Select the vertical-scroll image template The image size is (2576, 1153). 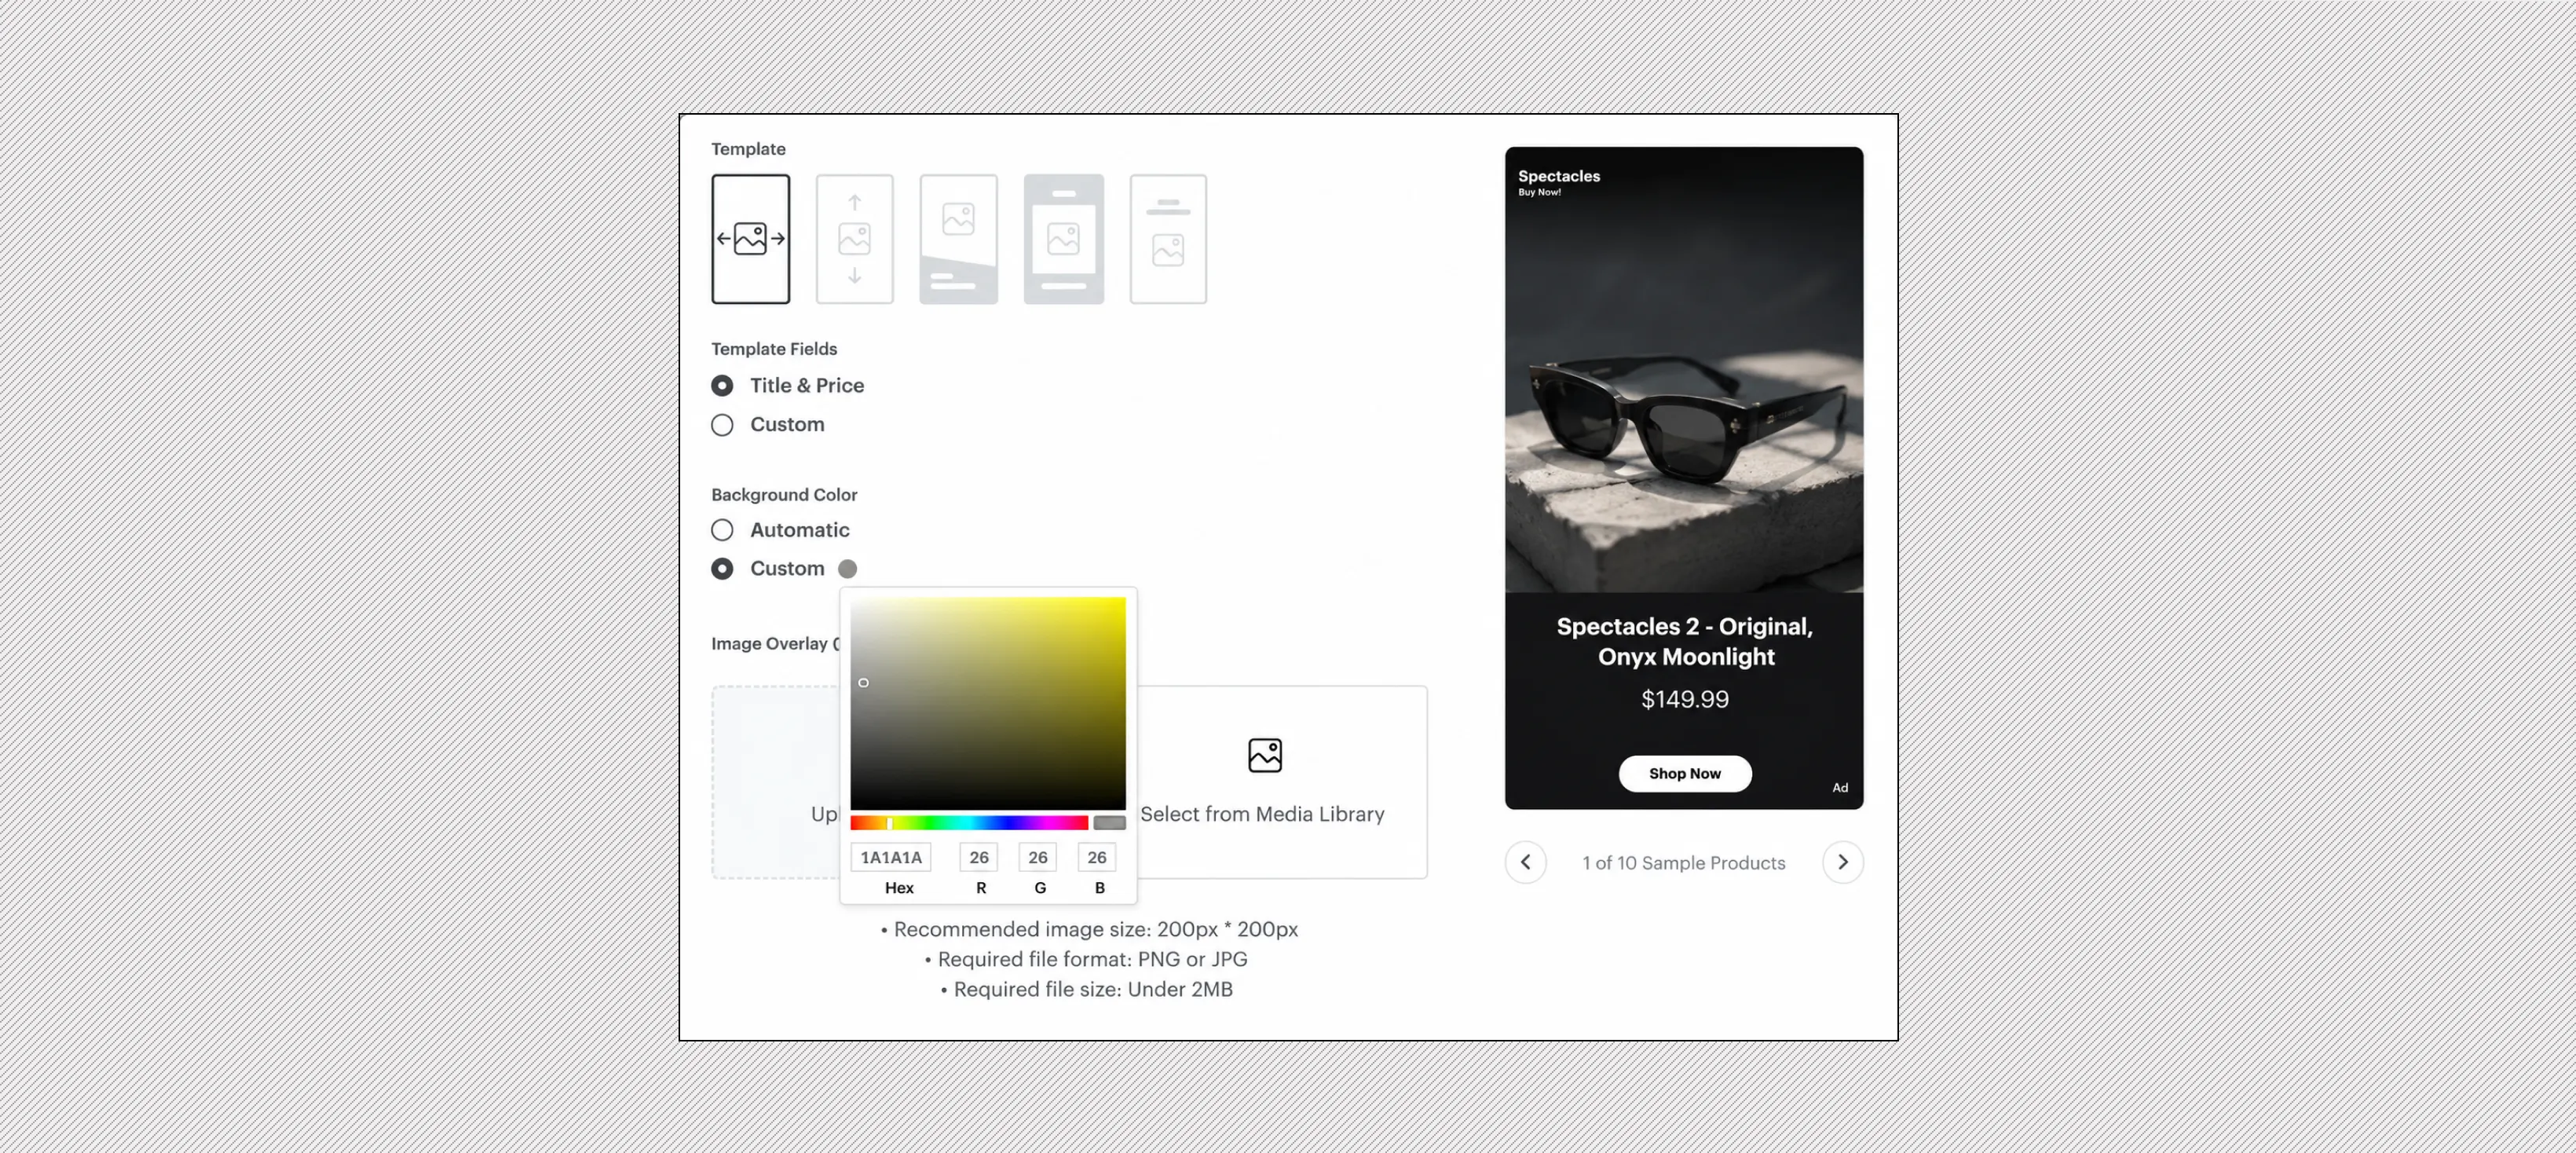[x=854, y=239]
